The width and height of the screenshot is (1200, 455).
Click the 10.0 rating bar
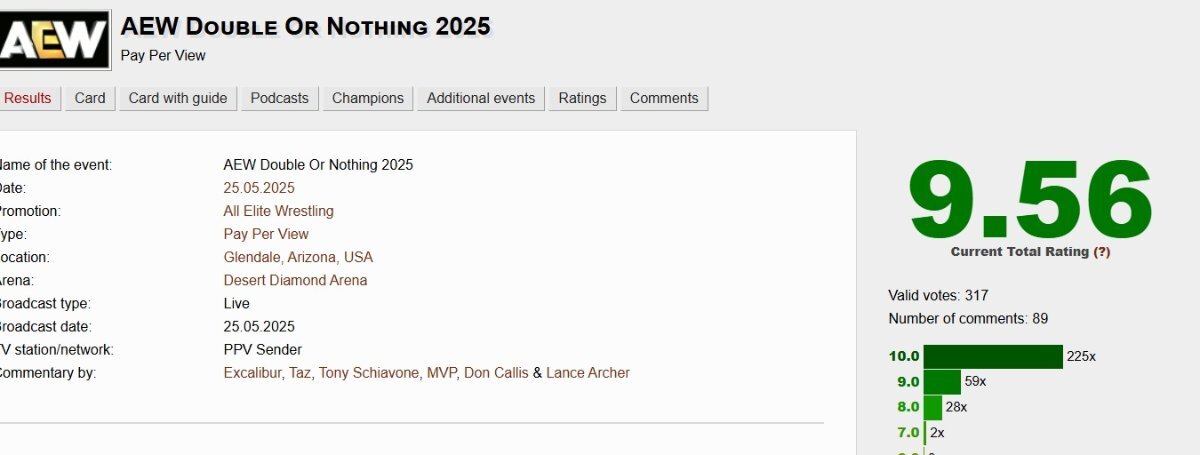pyautogui.click(x=993, y=356)
